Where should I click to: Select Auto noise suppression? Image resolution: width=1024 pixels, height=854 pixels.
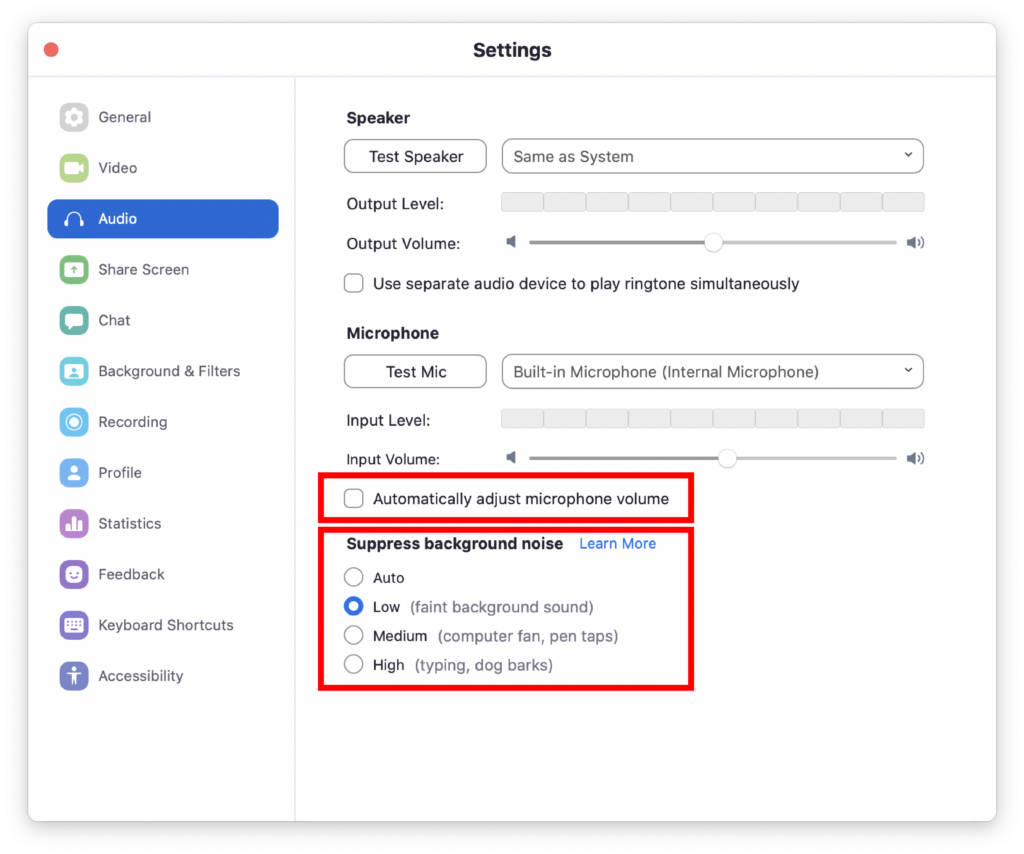354,577
